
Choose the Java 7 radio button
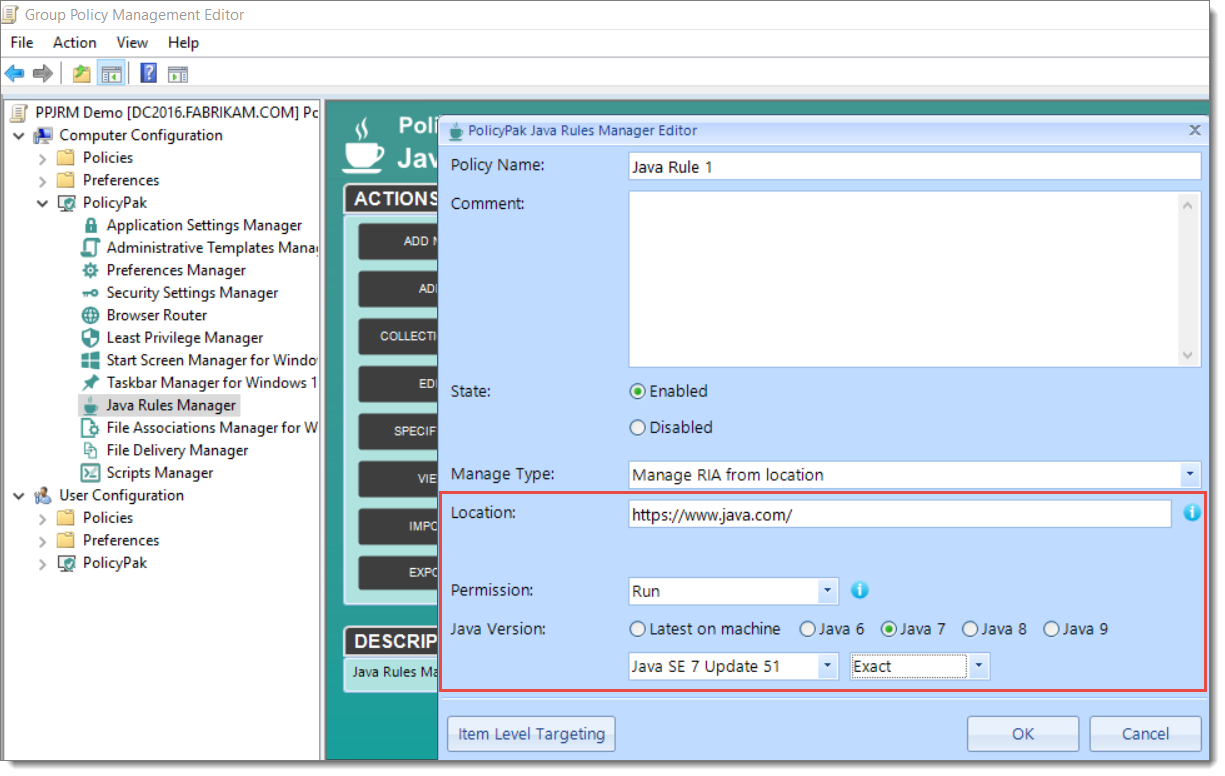(889, 629)
